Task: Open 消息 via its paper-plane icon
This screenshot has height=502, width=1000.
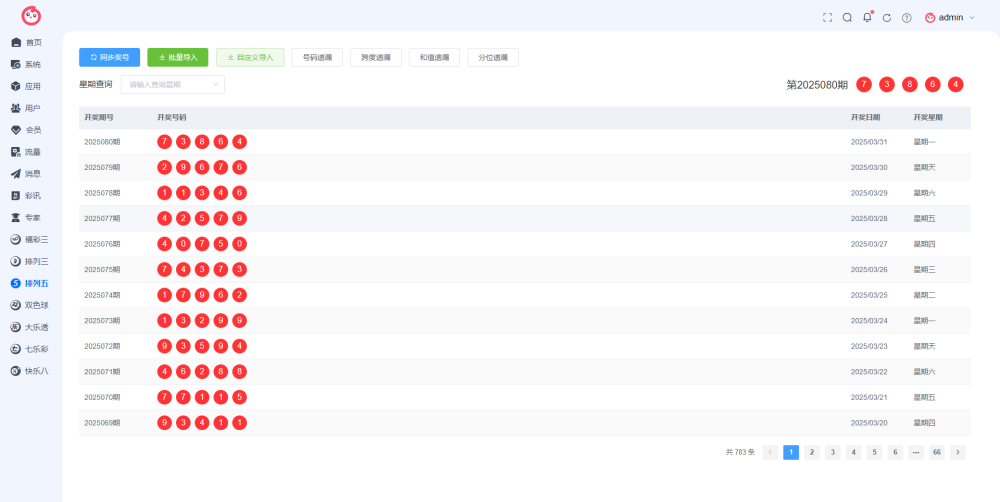Action: tap(16, 173)
